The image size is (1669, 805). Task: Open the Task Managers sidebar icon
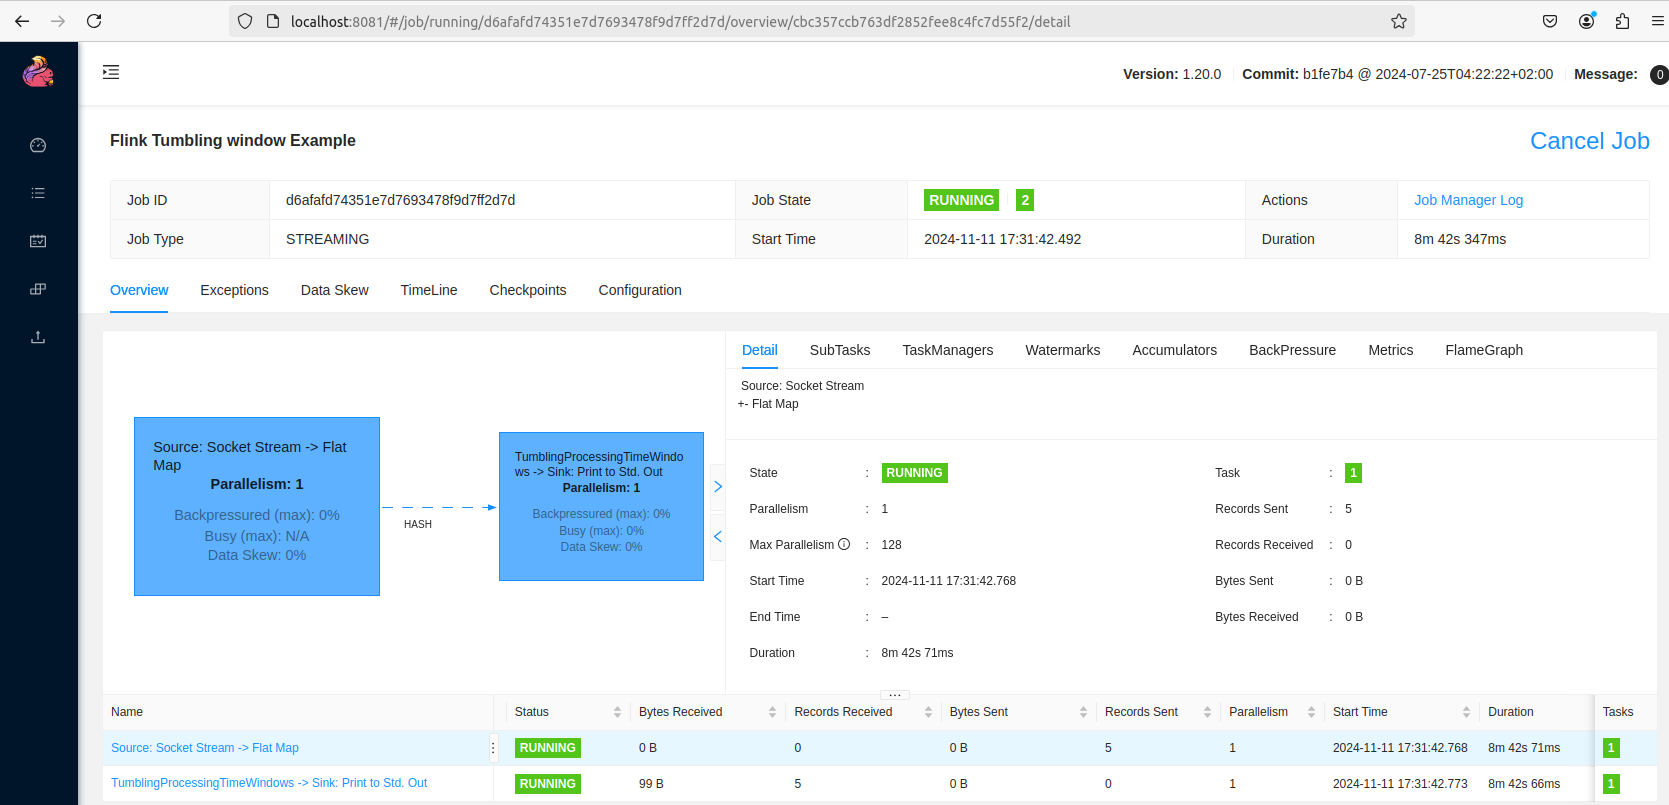click(38, 241)
